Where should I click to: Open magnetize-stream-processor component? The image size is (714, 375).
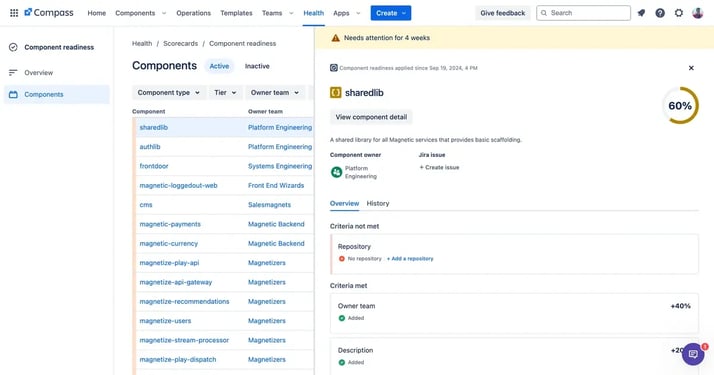click(184, 340)
